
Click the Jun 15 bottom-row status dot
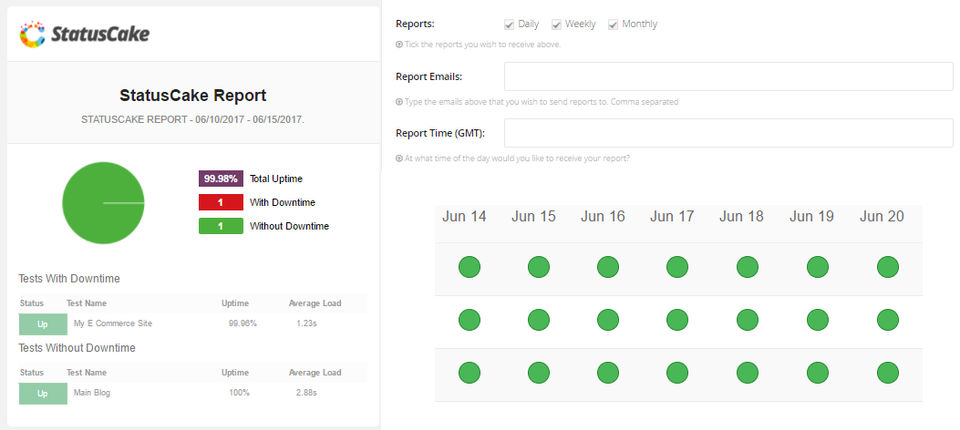tap(538, 373)
